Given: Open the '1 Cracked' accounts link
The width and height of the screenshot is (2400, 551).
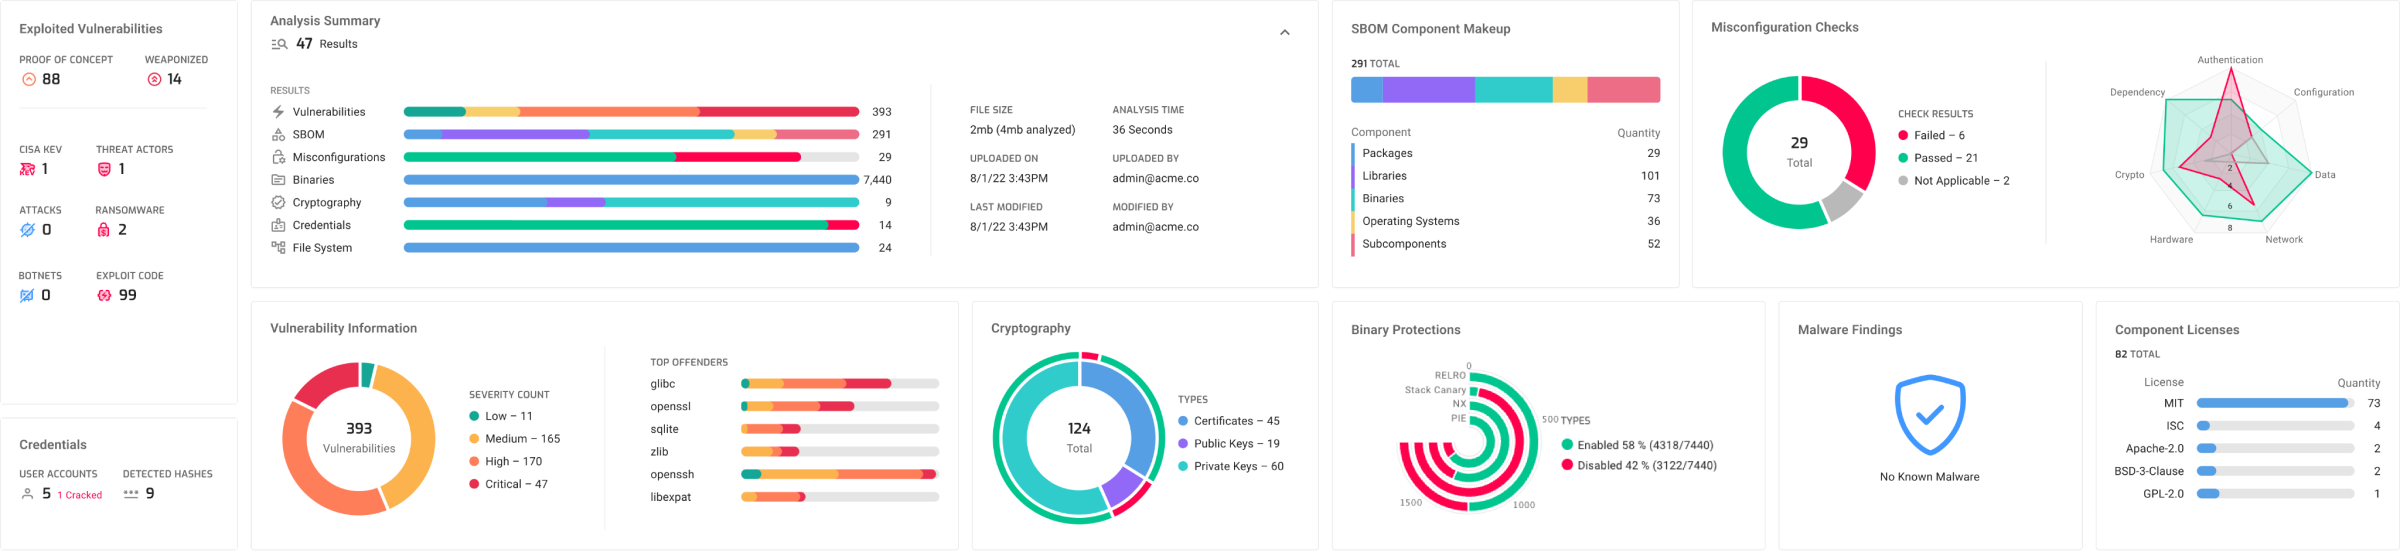Looking at the screenshot, I should click(80, 495).
